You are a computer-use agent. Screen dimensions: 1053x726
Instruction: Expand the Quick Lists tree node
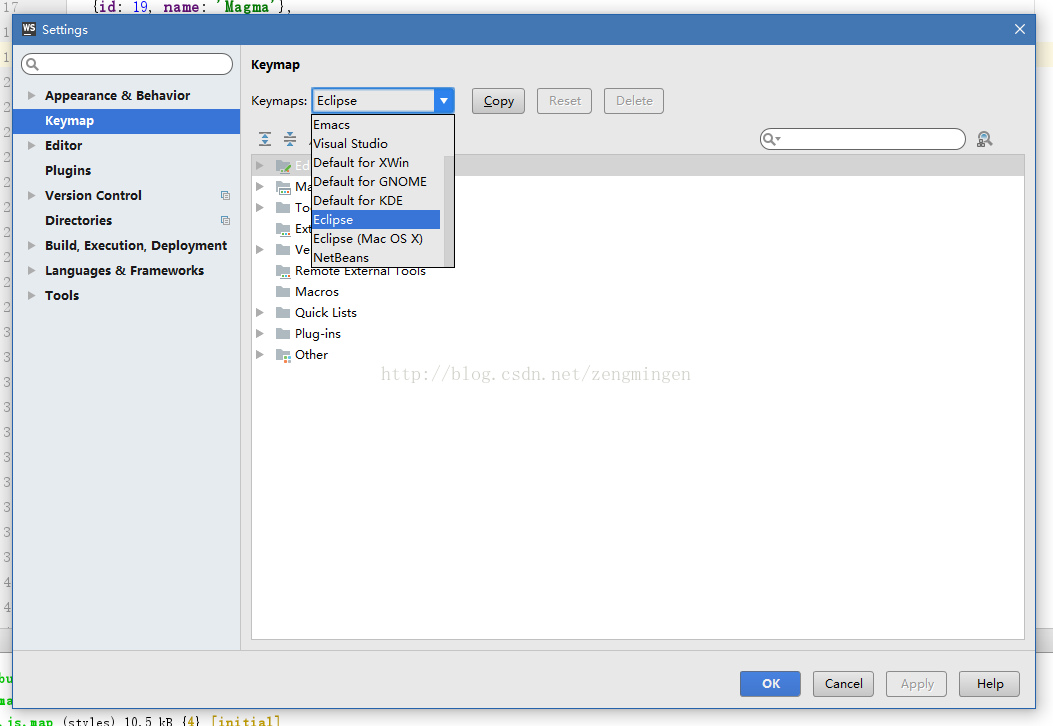coord(260,312)
